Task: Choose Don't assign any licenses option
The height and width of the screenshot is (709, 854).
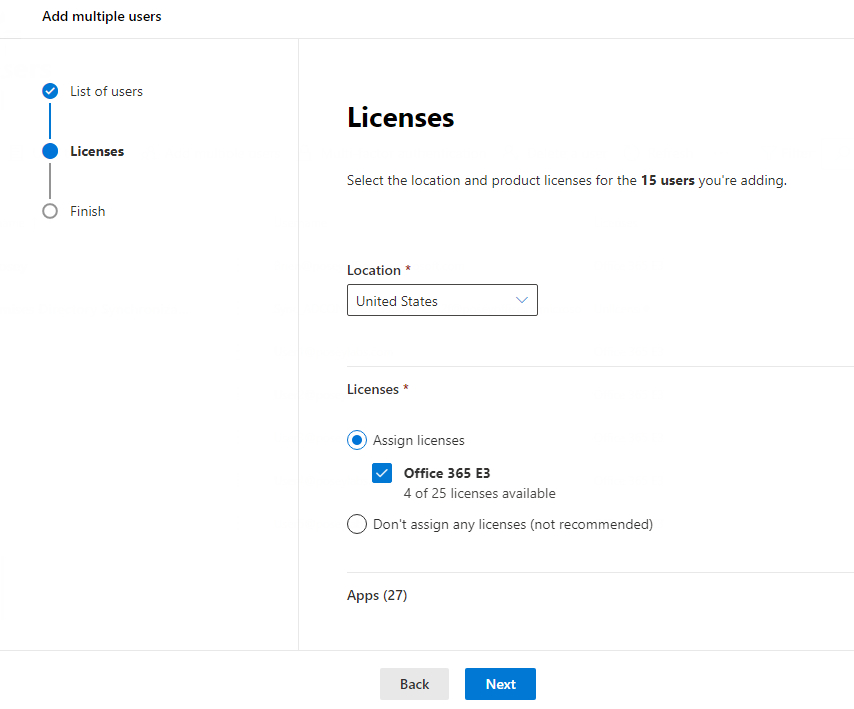Action: point(357,524)
